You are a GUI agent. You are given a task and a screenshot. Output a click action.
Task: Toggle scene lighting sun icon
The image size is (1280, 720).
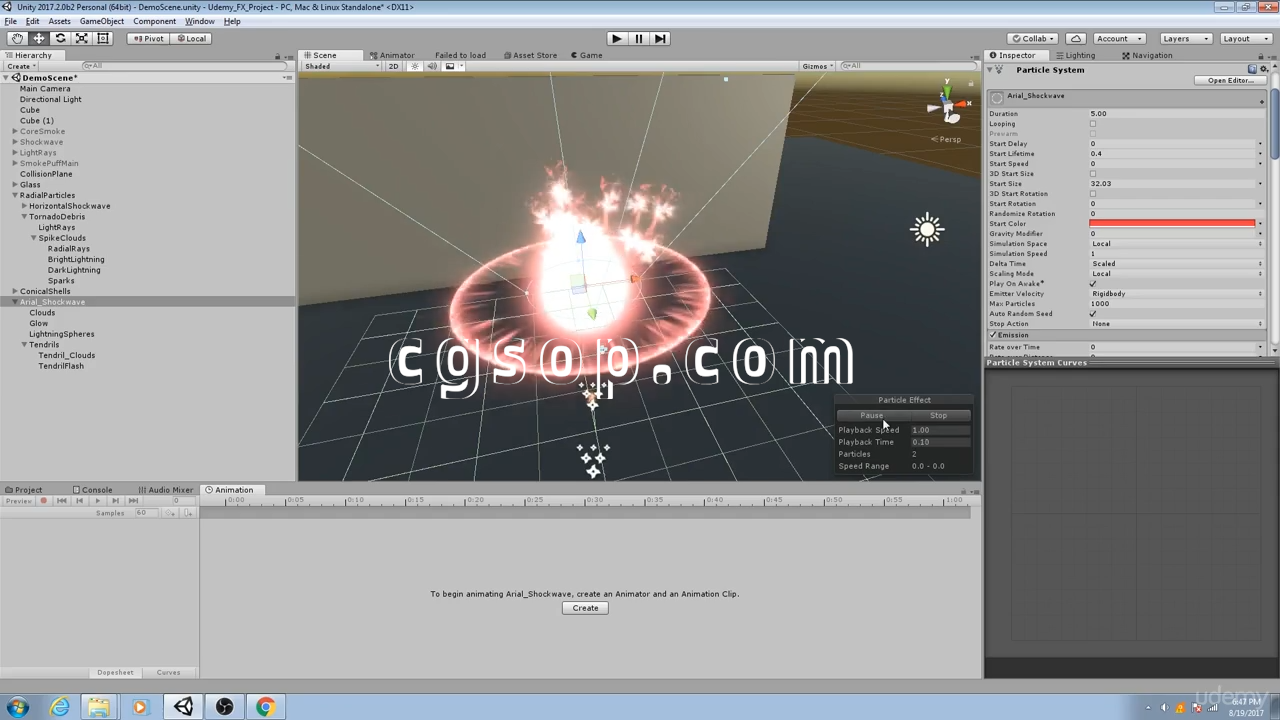coord(415,66)
